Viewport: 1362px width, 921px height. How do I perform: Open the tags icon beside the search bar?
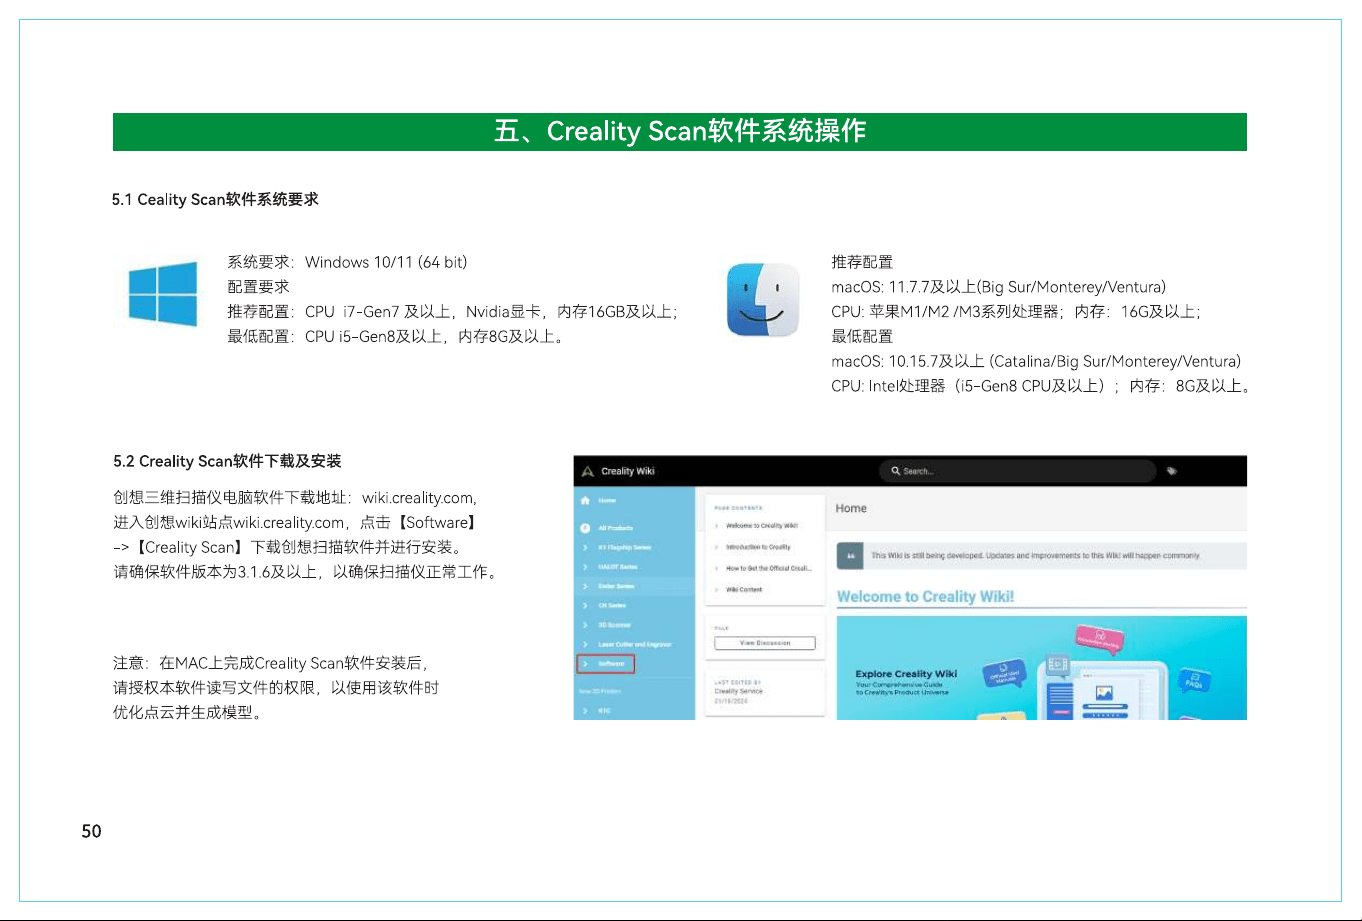(1172, 471)
